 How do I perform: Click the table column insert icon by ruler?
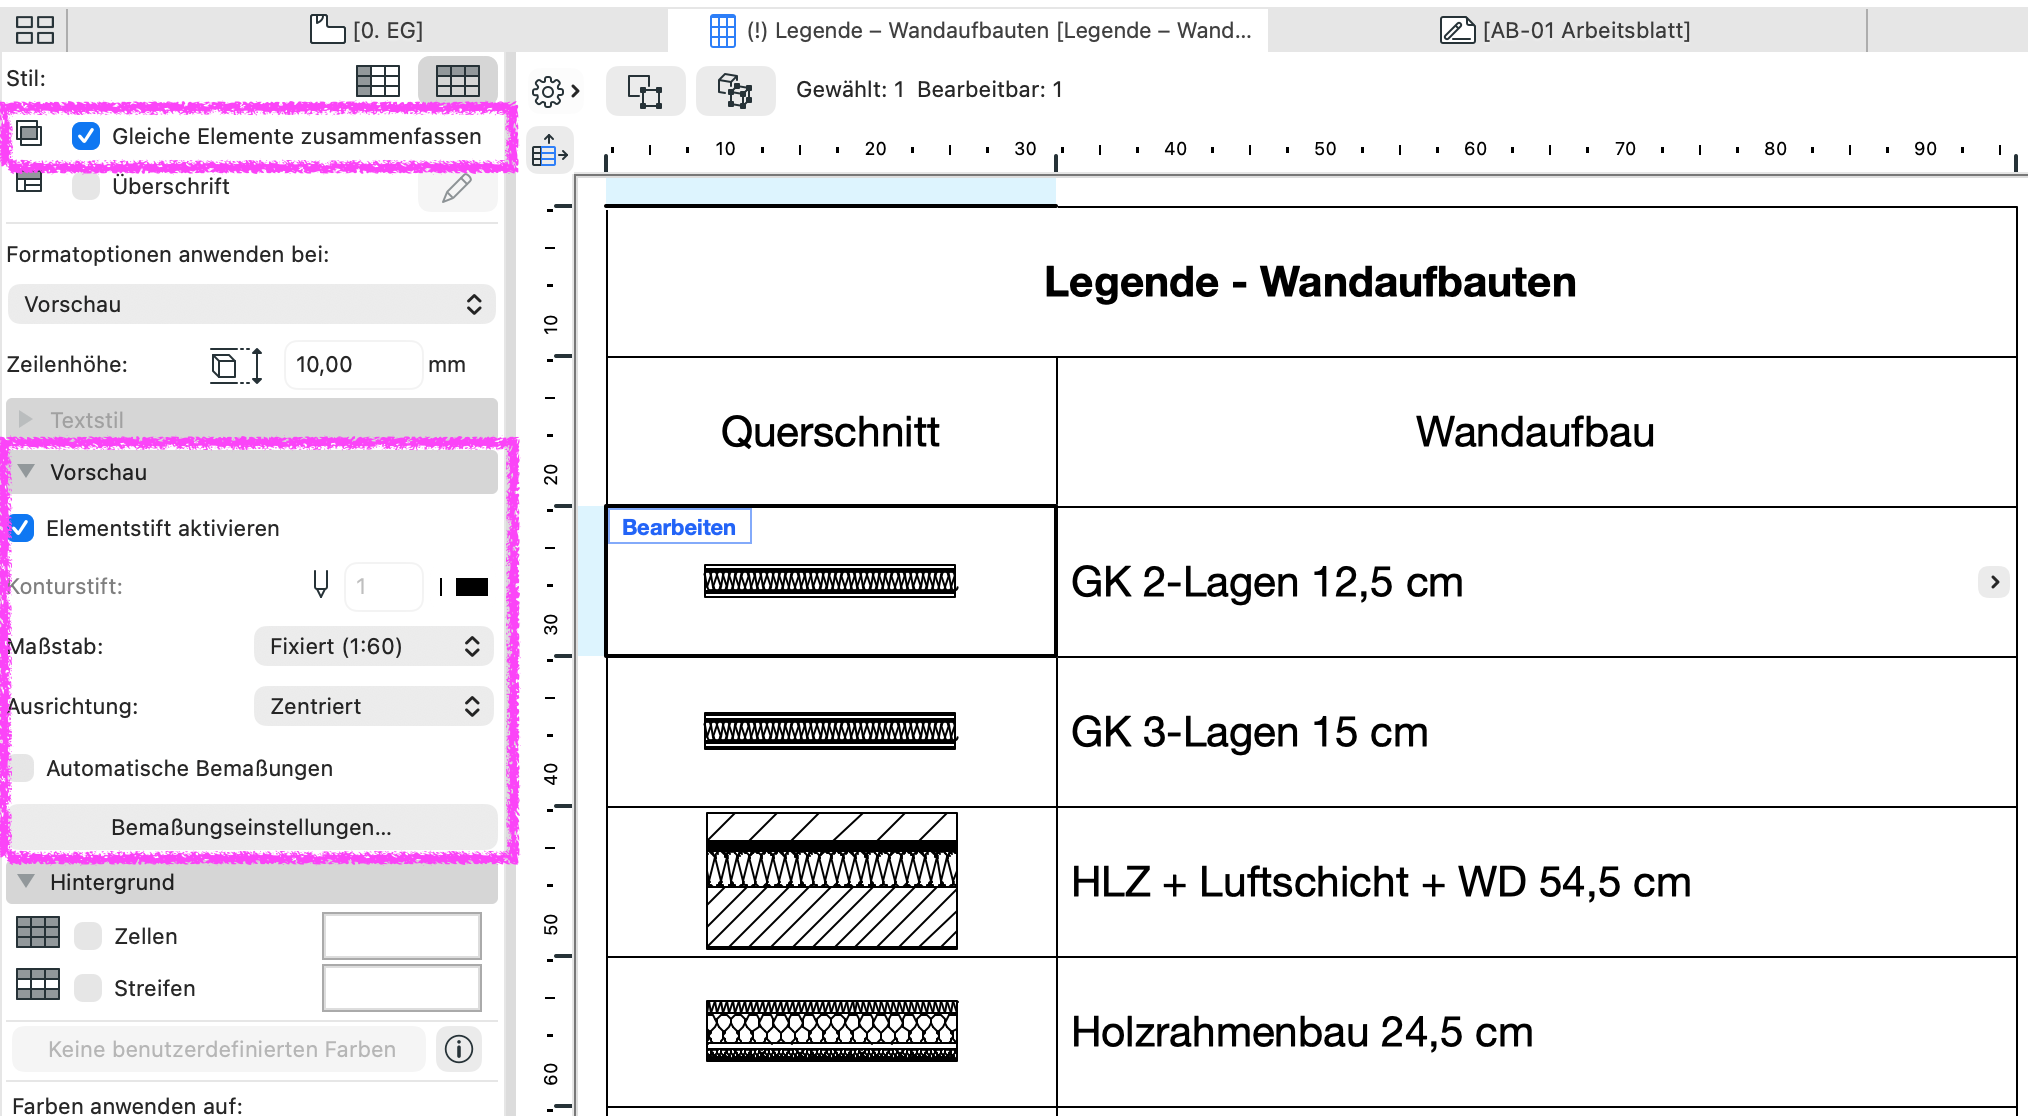tap(549, 150)
